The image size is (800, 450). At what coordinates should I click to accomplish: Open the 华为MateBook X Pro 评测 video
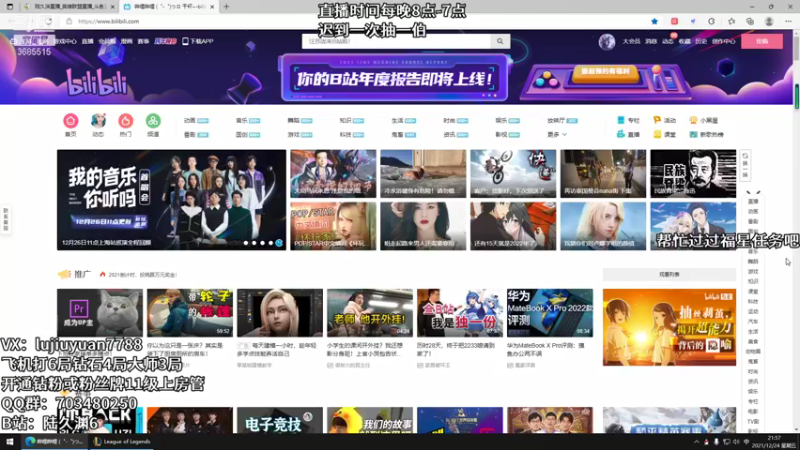(x=550, y=313)
